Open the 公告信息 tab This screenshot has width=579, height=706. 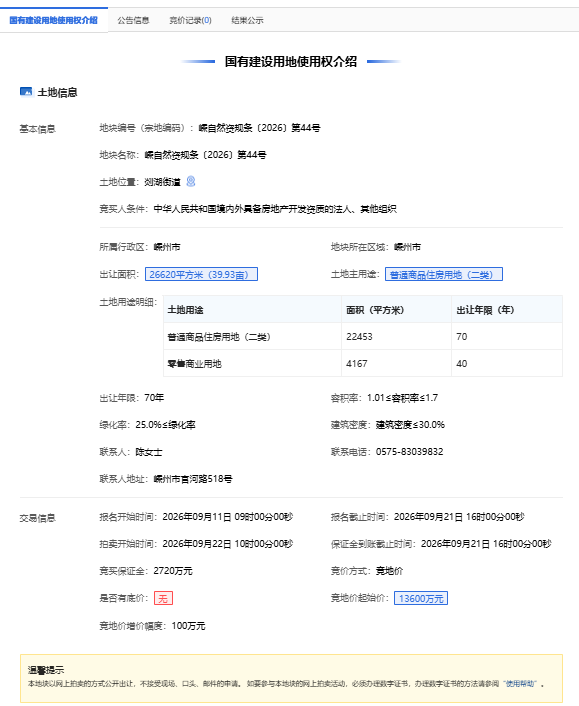[133, 20]
